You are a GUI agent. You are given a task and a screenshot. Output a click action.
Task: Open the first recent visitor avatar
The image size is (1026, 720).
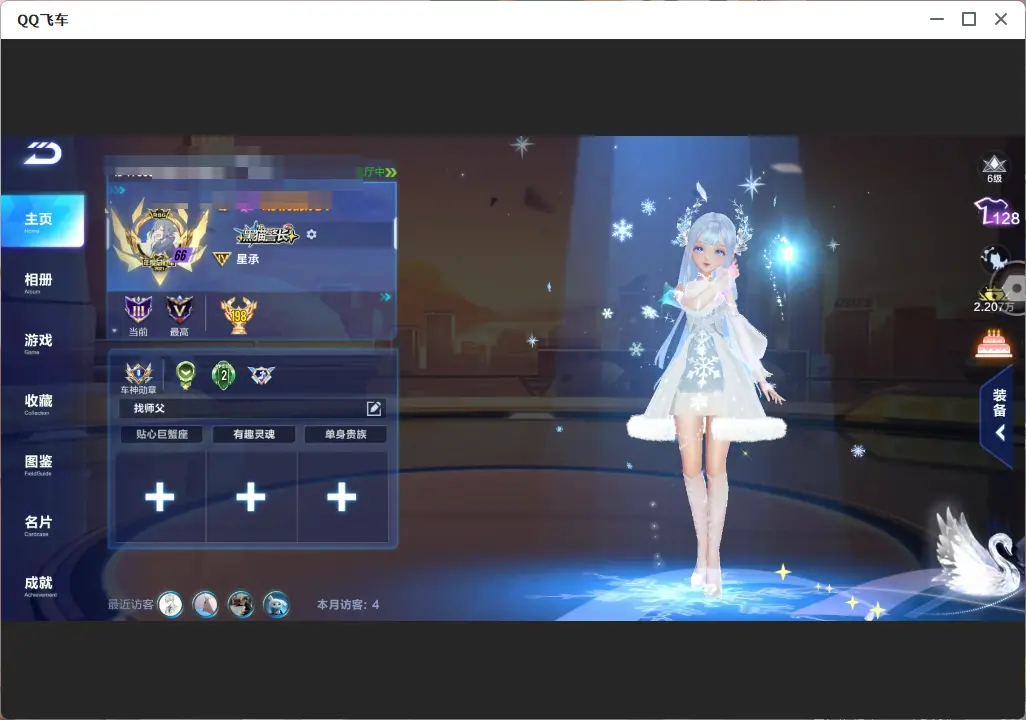(171, 604)
